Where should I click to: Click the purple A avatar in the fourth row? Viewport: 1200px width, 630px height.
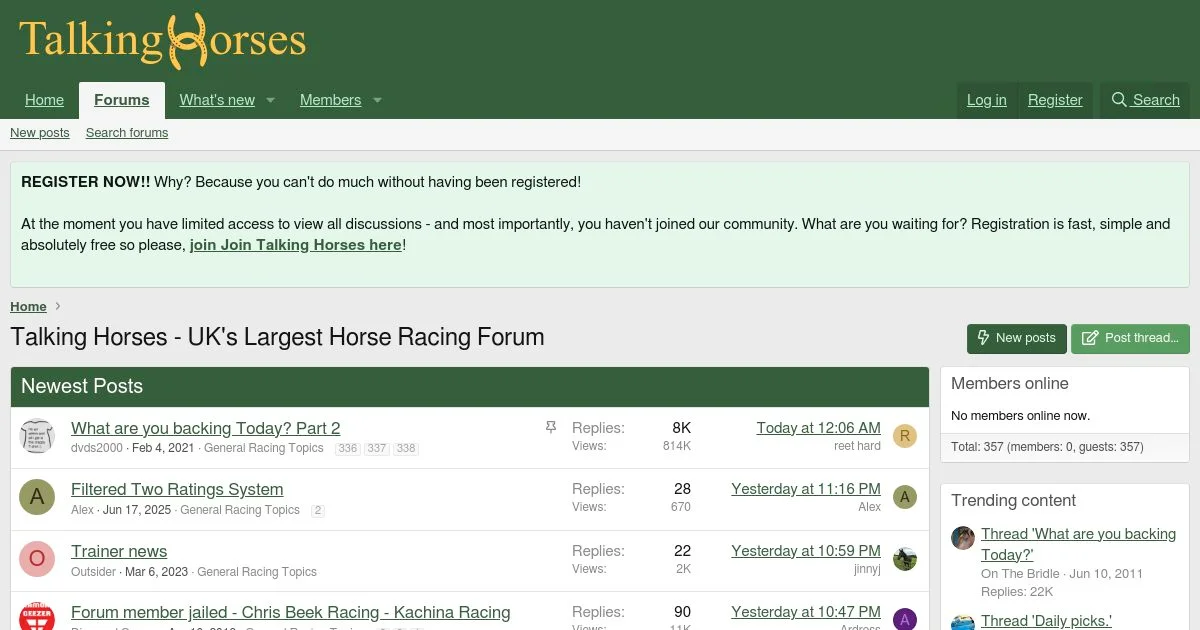pos(905,619)
